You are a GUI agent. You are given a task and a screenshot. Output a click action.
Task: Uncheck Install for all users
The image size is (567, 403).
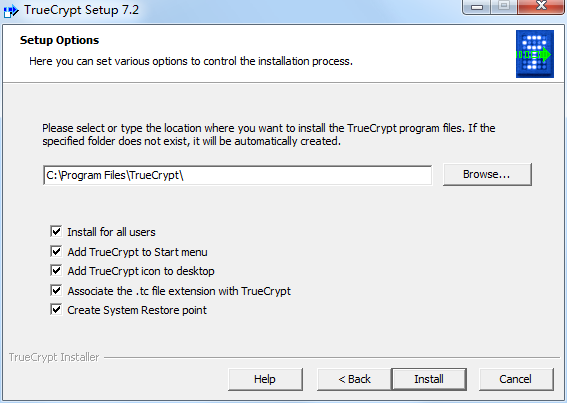coord(56,231)
